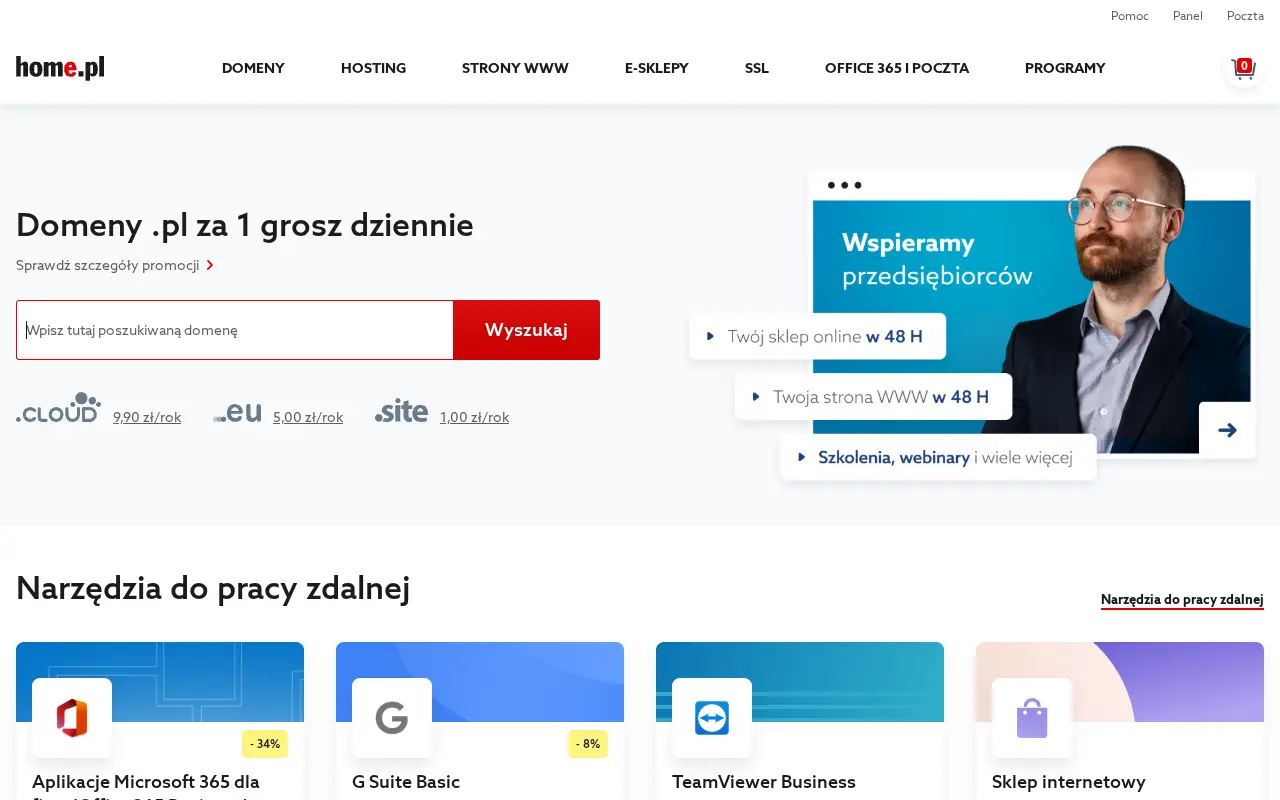The image size is (1280, 800).
Task: Click Twoja strona WWW w 48 H
Action: click(873, 397)
